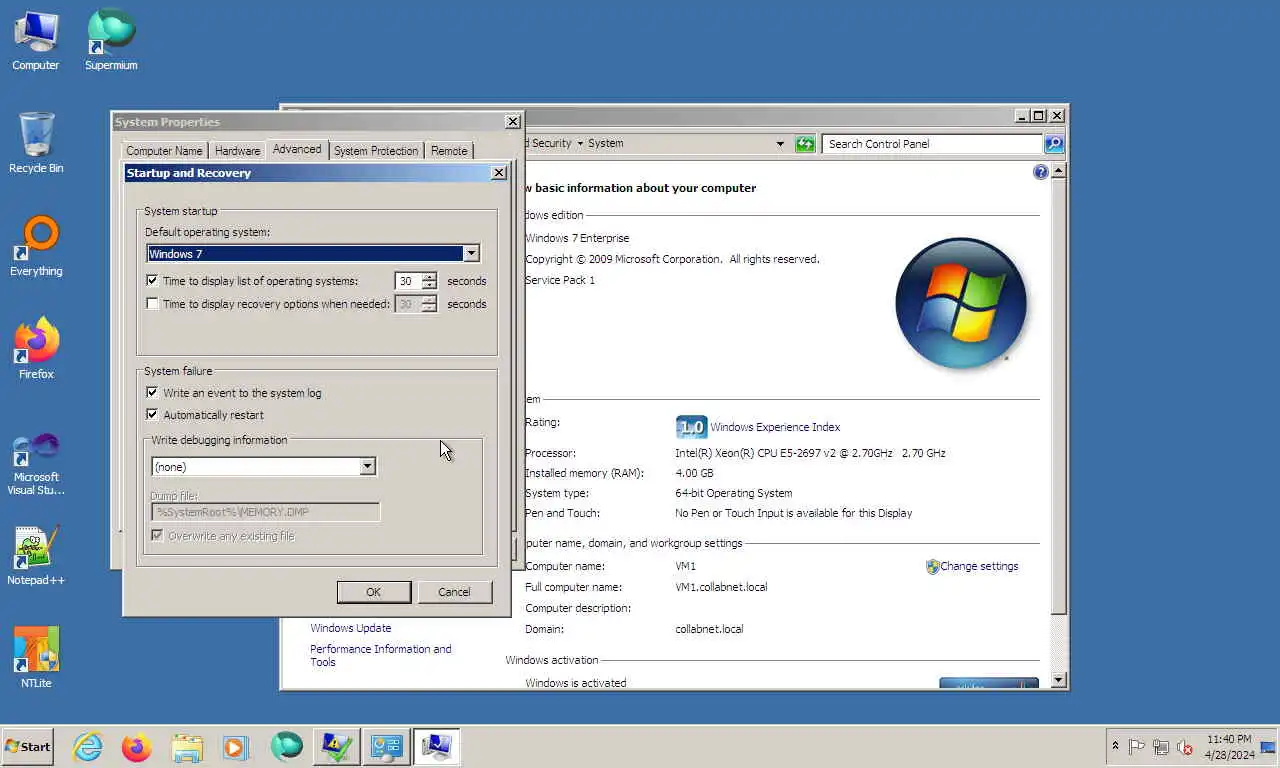
Task: Activate the System Properties taskbar button
Action: [436, 747]
